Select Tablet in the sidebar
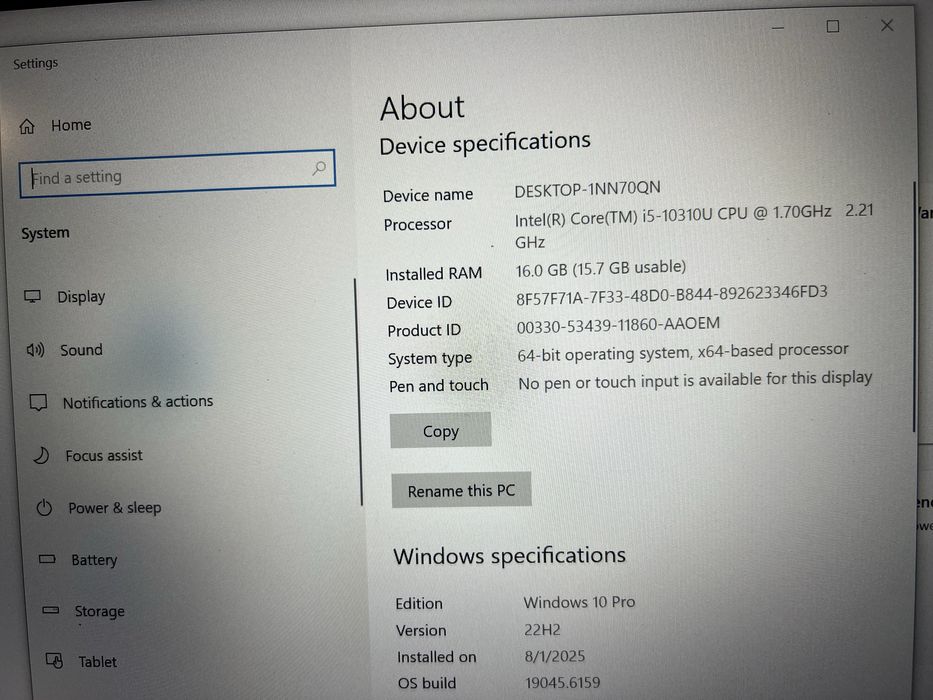This screenshot has width=933, height=700. (98, 661)
